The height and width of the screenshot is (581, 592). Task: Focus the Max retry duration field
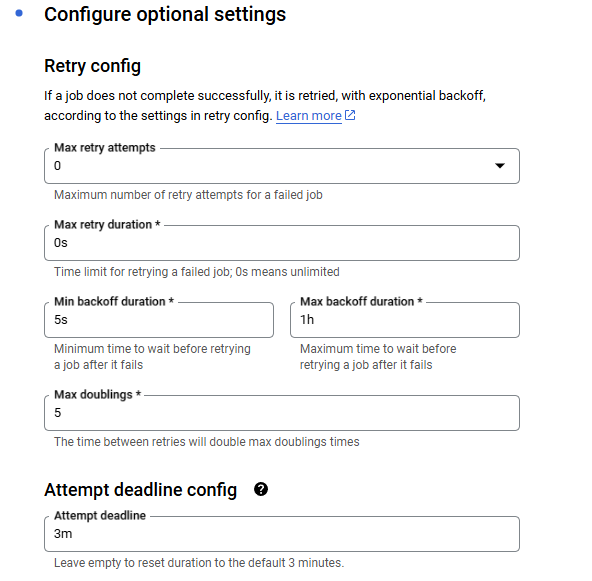282,243
